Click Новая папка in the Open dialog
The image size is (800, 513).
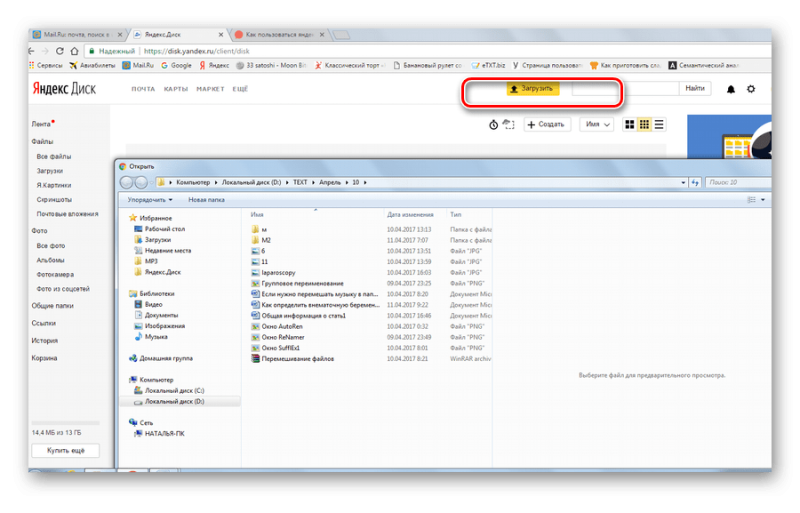(206, 200)
